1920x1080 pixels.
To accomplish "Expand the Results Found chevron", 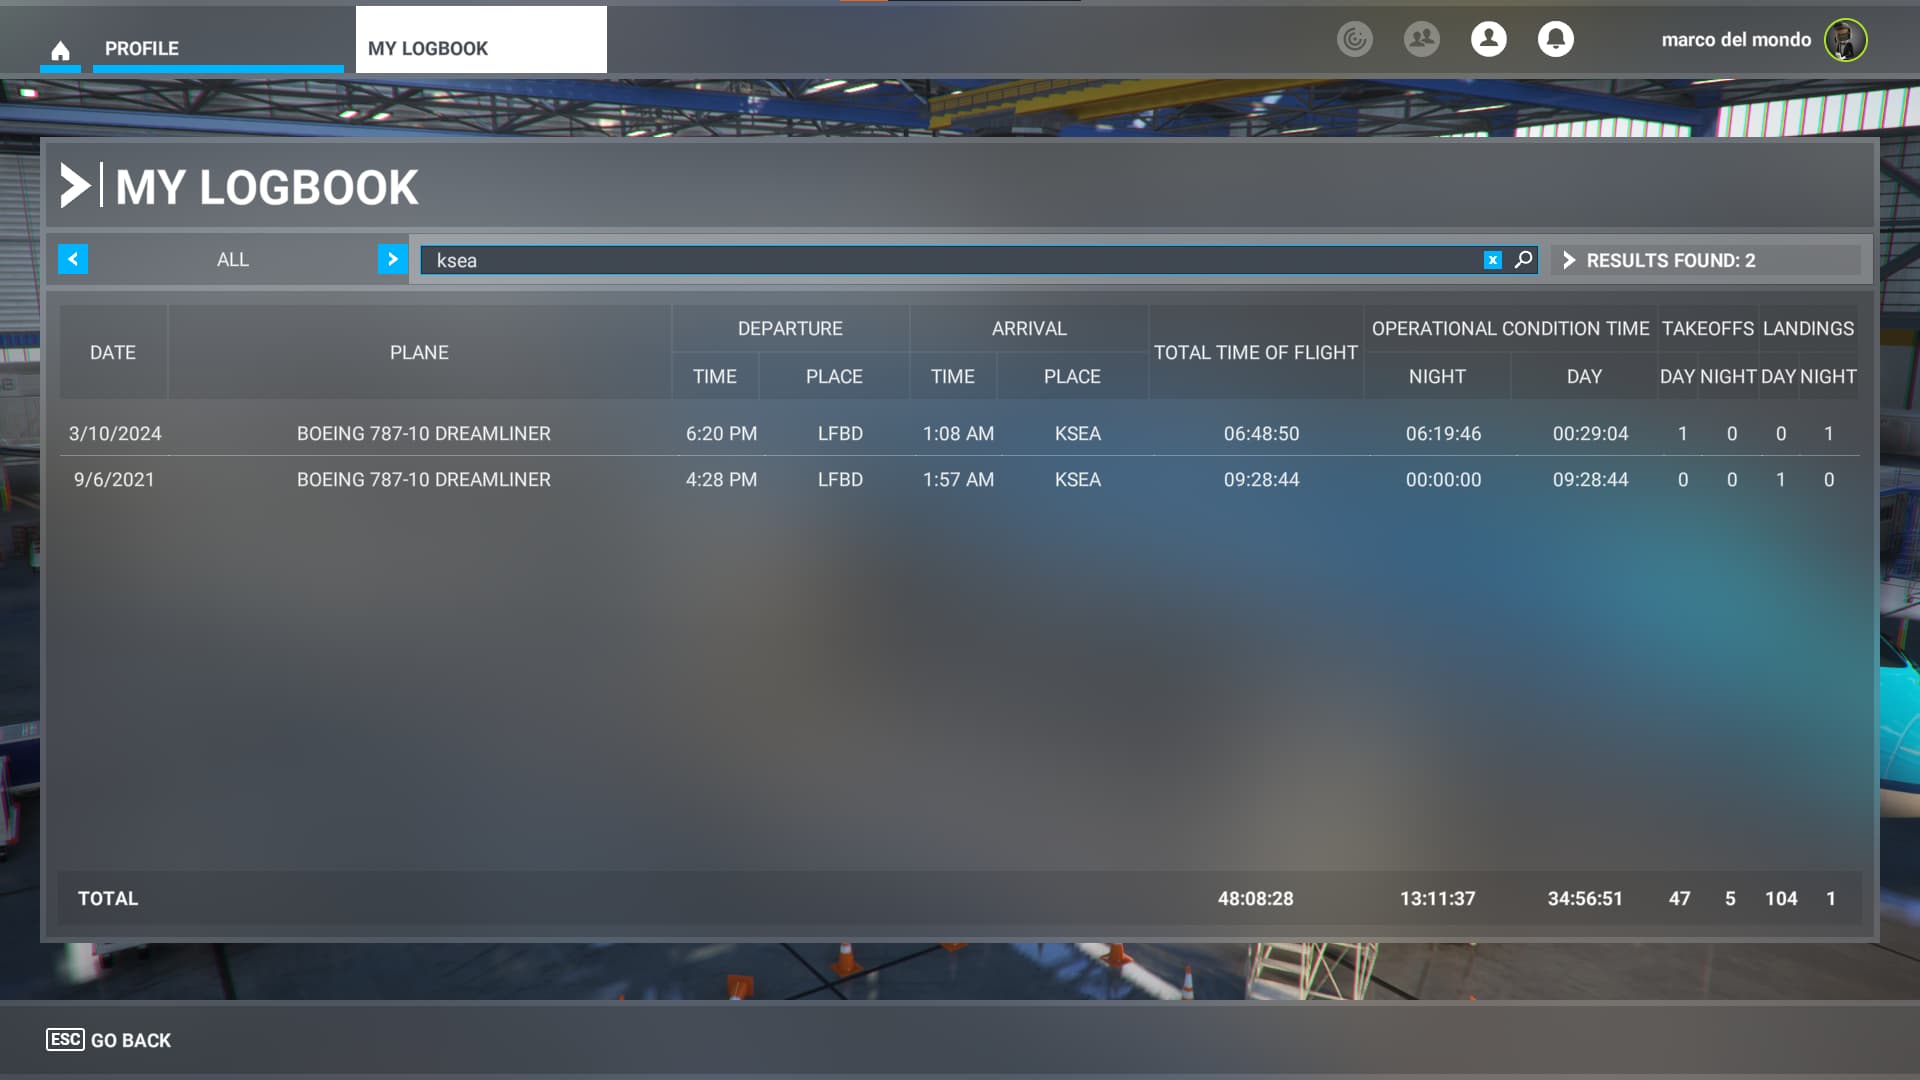I will (1569, 260).
